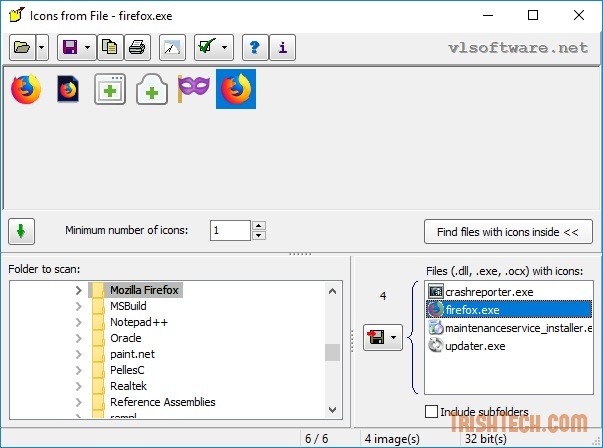Click the minimum number of icons field

[230, 230]
